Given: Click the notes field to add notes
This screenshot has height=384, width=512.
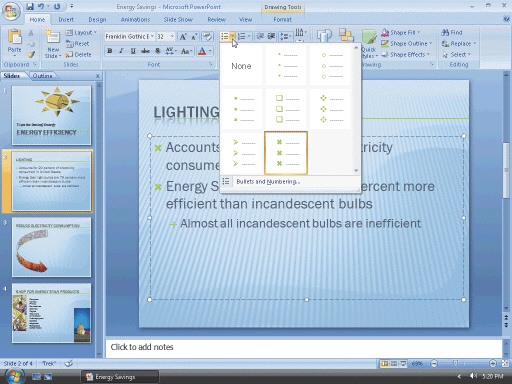Looking at the screenshot, I should 304,347.
